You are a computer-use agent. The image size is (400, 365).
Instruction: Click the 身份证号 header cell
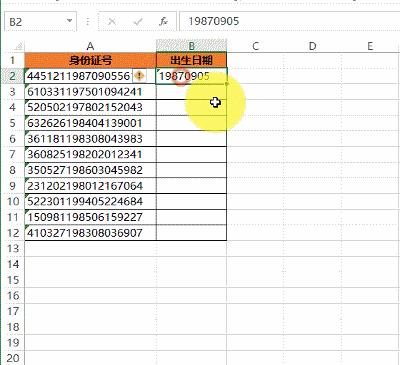(90, 60)
